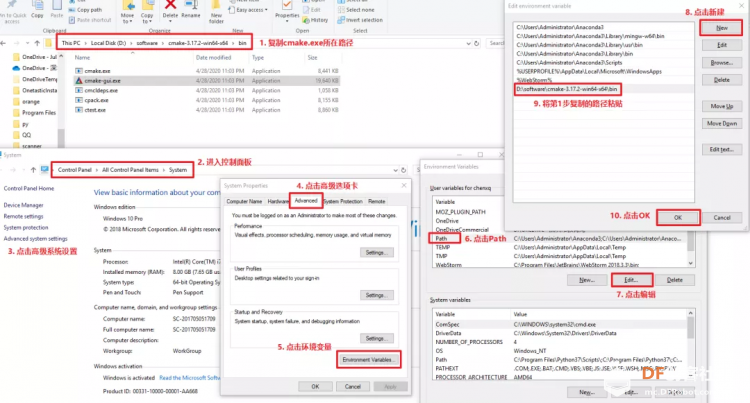750x403 pixels.
Task: Go up one folder in File Explorer
Action: click(x=37, y=43)
